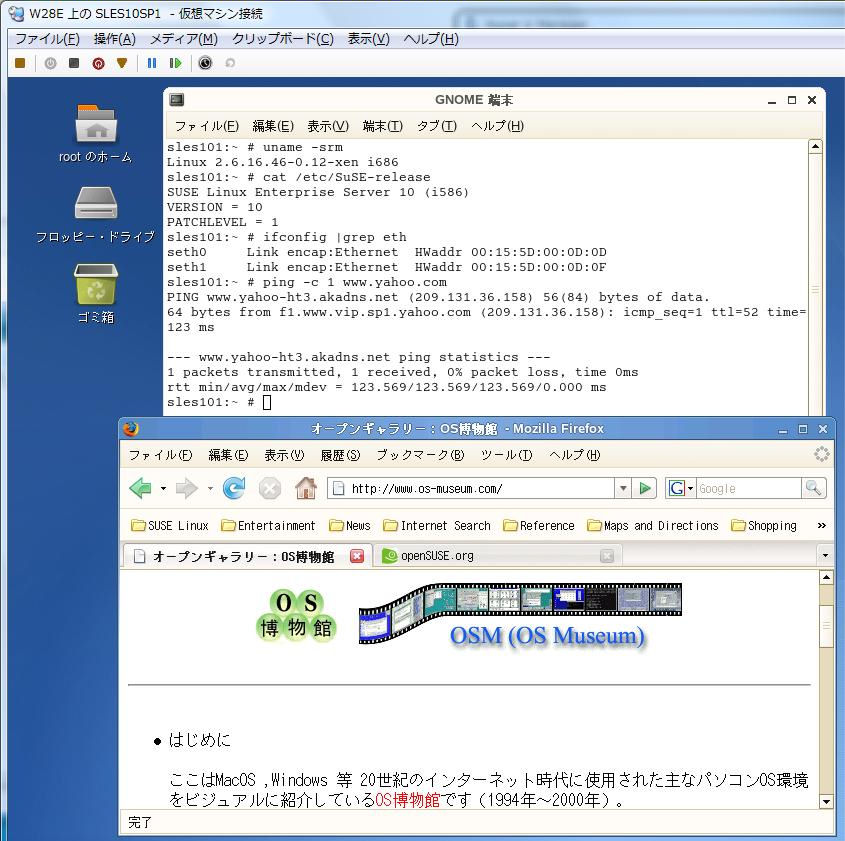Viewport: 845px width, 841px height.
Task: Open Firefox's ツール(T) menu
Action: point(507,455)
